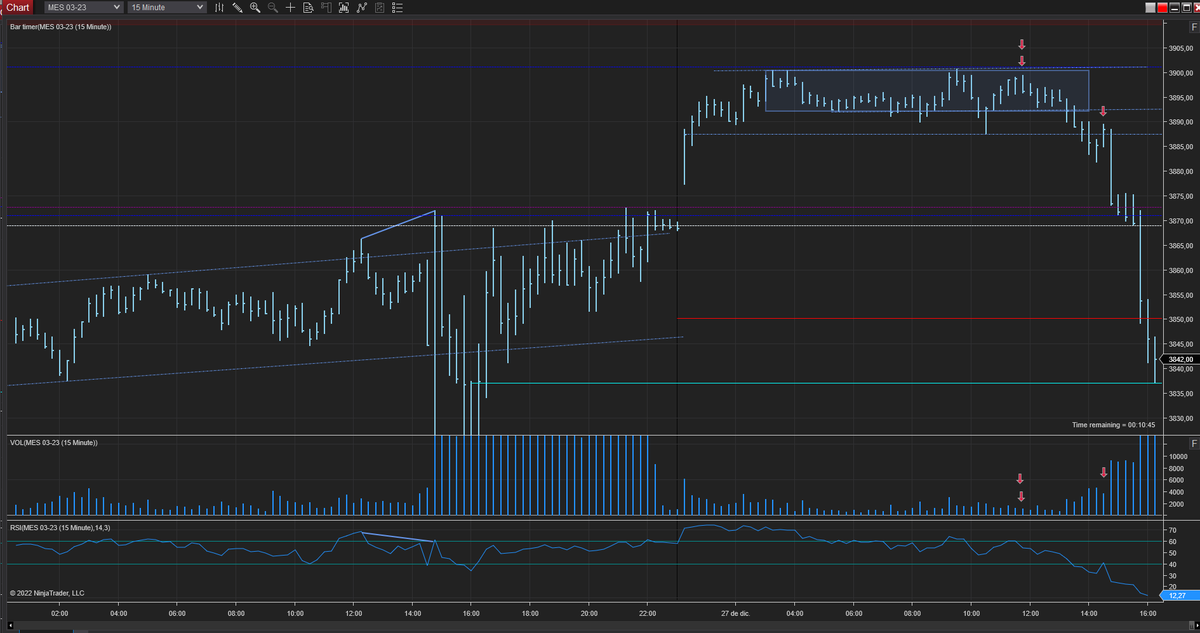Click the Bar timer indicator label
Viewport: 1200px width, 633px height.
click(x=60, y=26)
